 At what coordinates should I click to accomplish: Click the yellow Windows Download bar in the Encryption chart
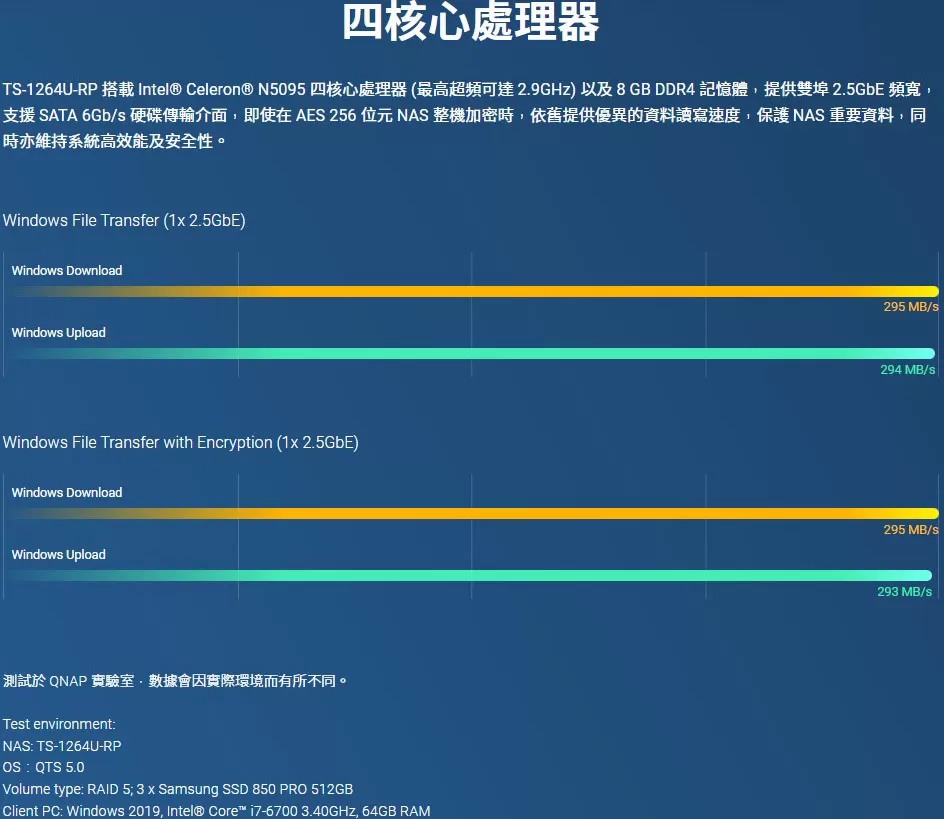473,514
